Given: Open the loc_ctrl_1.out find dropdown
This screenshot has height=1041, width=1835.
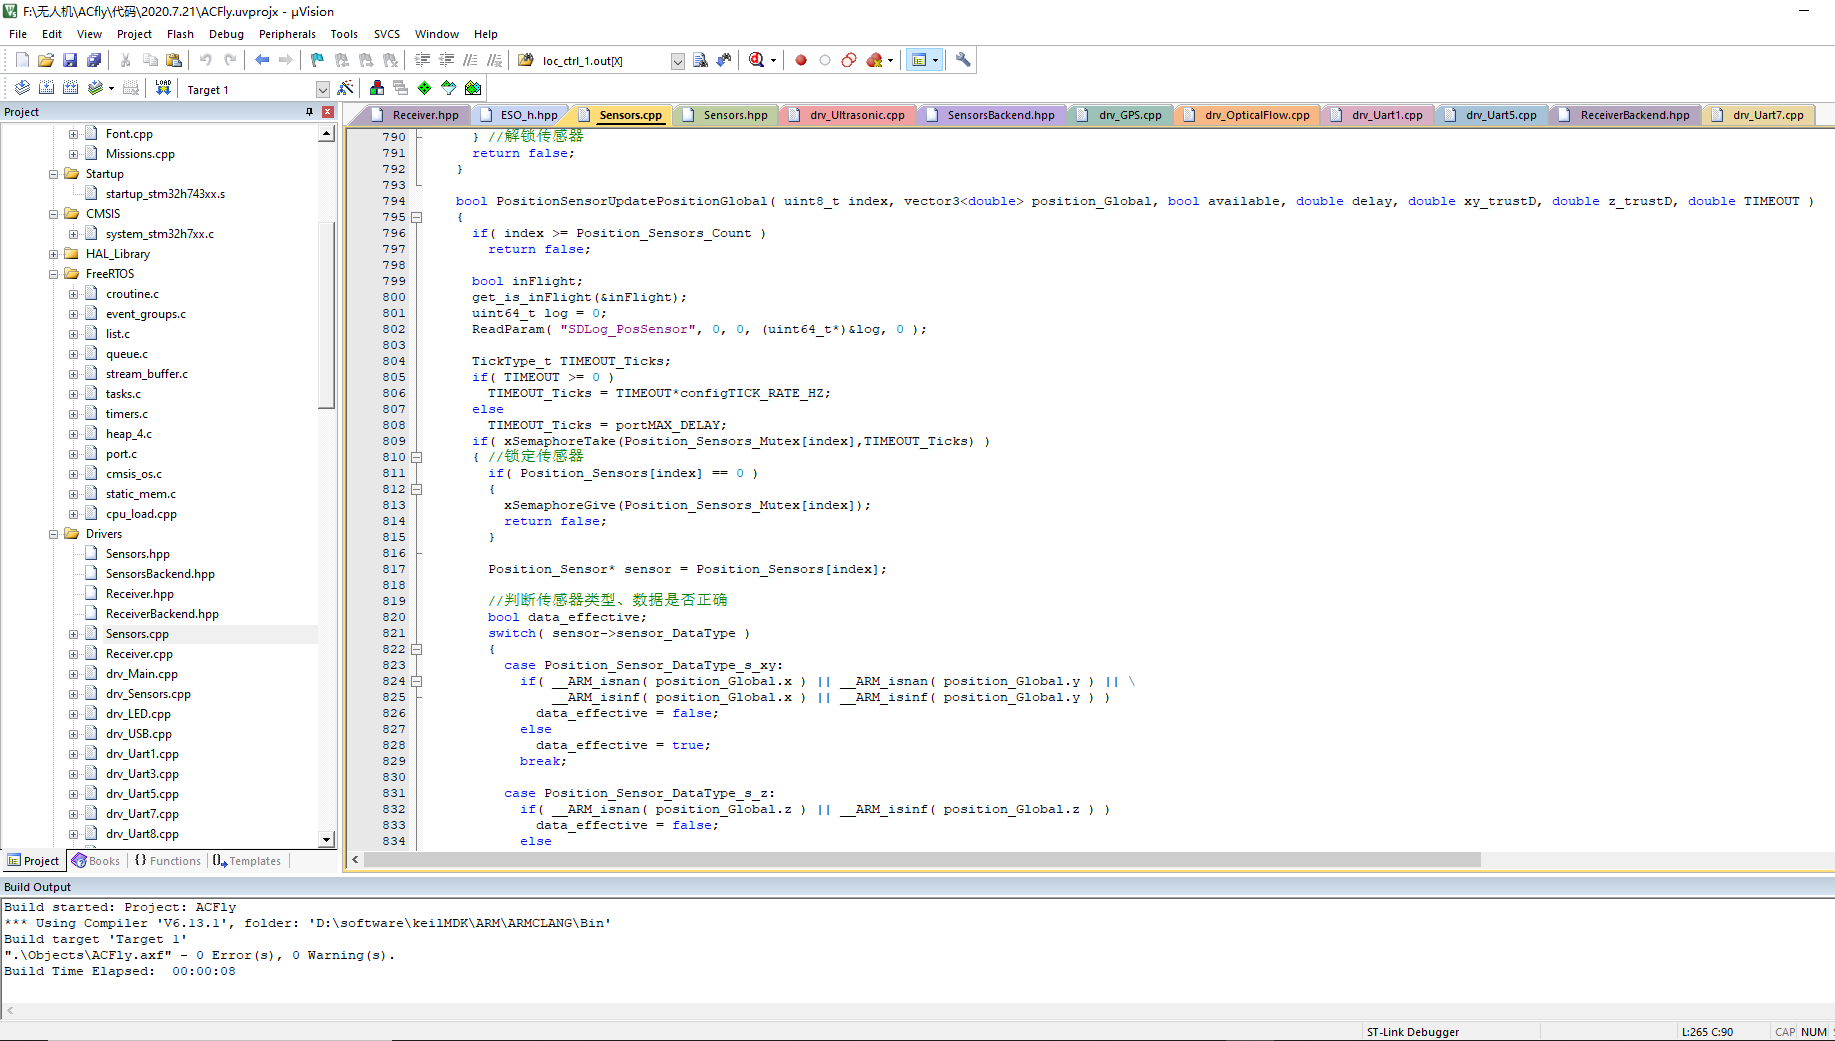Looking at the screenshot, I should pos(677,61).
